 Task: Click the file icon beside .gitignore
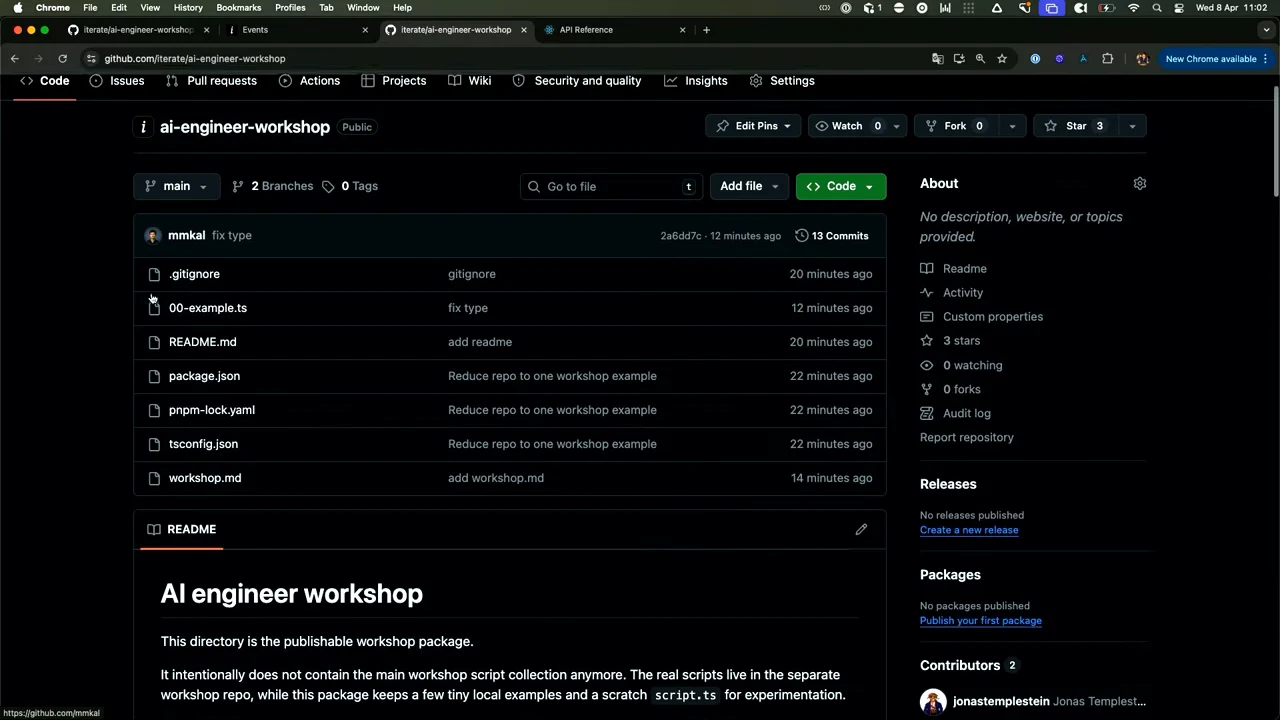point(154,274)
